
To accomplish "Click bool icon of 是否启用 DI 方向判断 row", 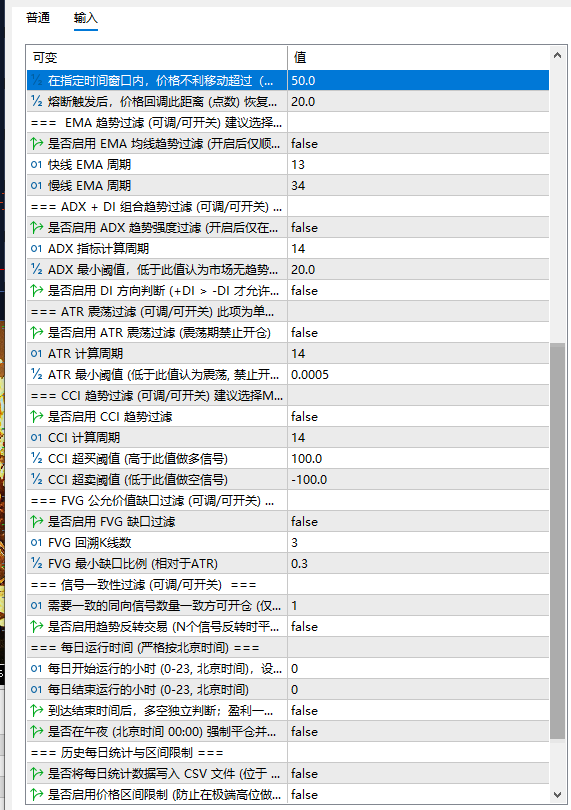I will 36,290.
